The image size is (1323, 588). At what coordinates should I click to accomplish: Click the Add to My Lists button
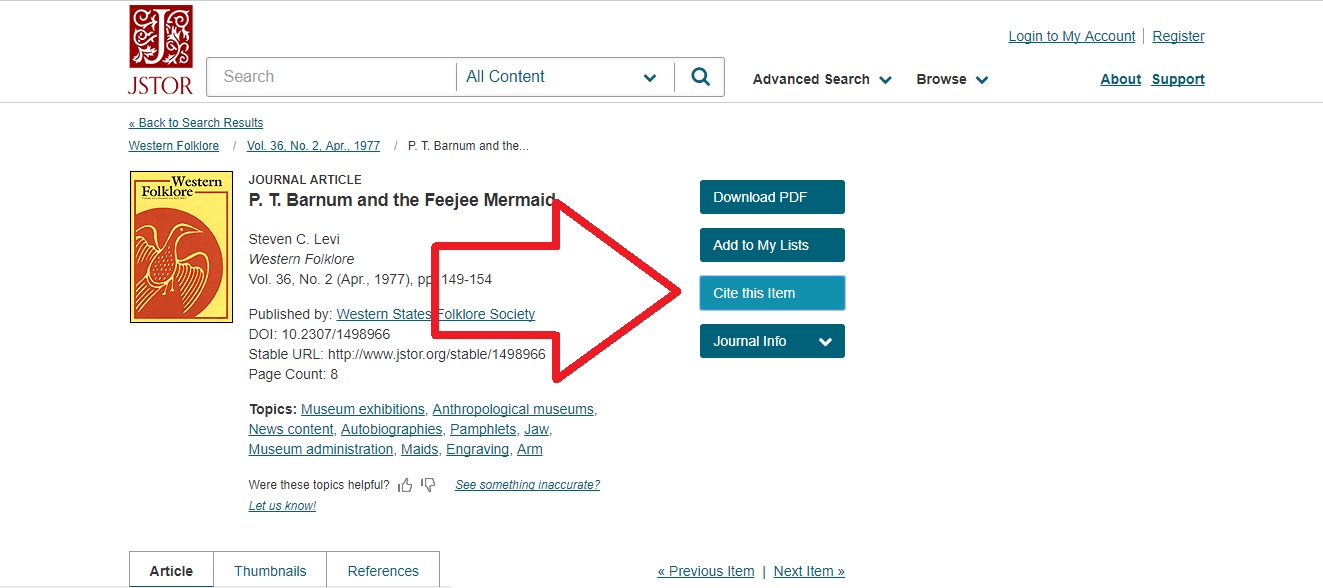(x=772, y=245)
